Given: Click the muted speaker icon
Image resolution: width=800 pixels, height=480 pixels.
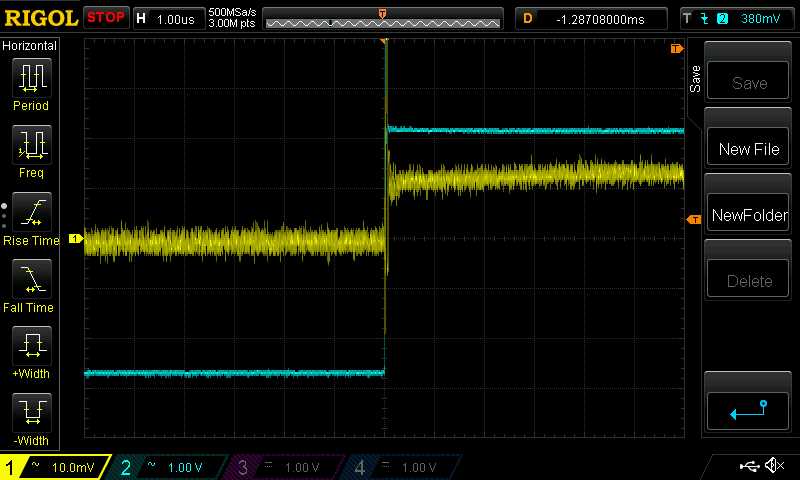Looking at the screenshot, I should [774, 465].
